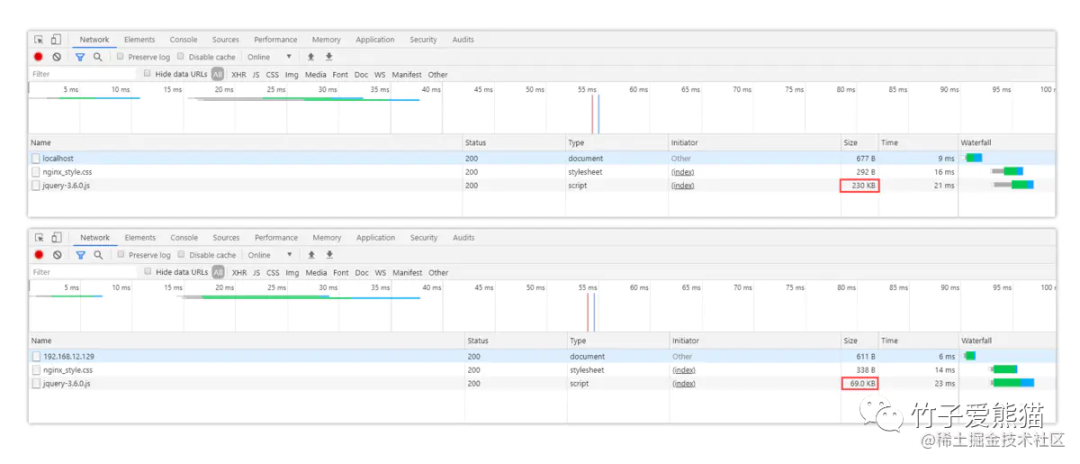Click the Filter text field in the 192.168.12.129 panel
The image size is (1080, 464).
[84, 272]
